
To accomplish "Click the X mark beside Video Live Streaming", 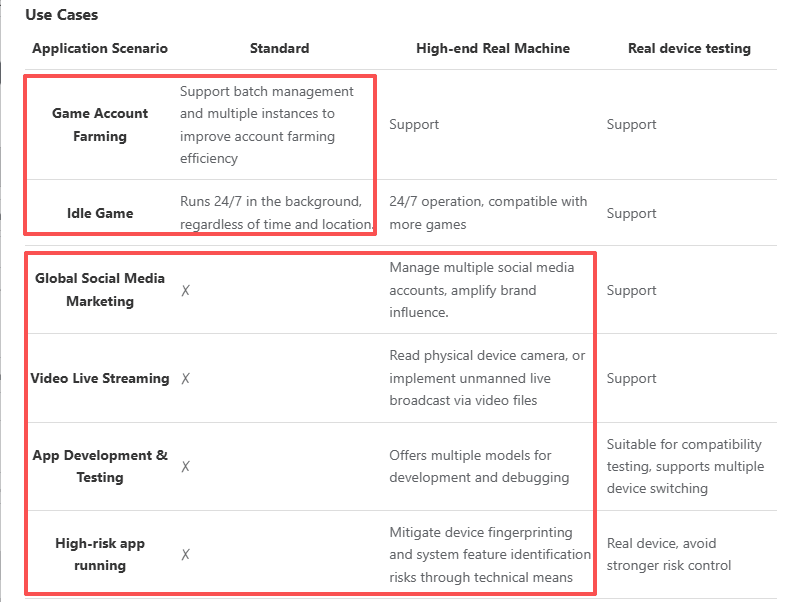I will (x=186, y=379).
